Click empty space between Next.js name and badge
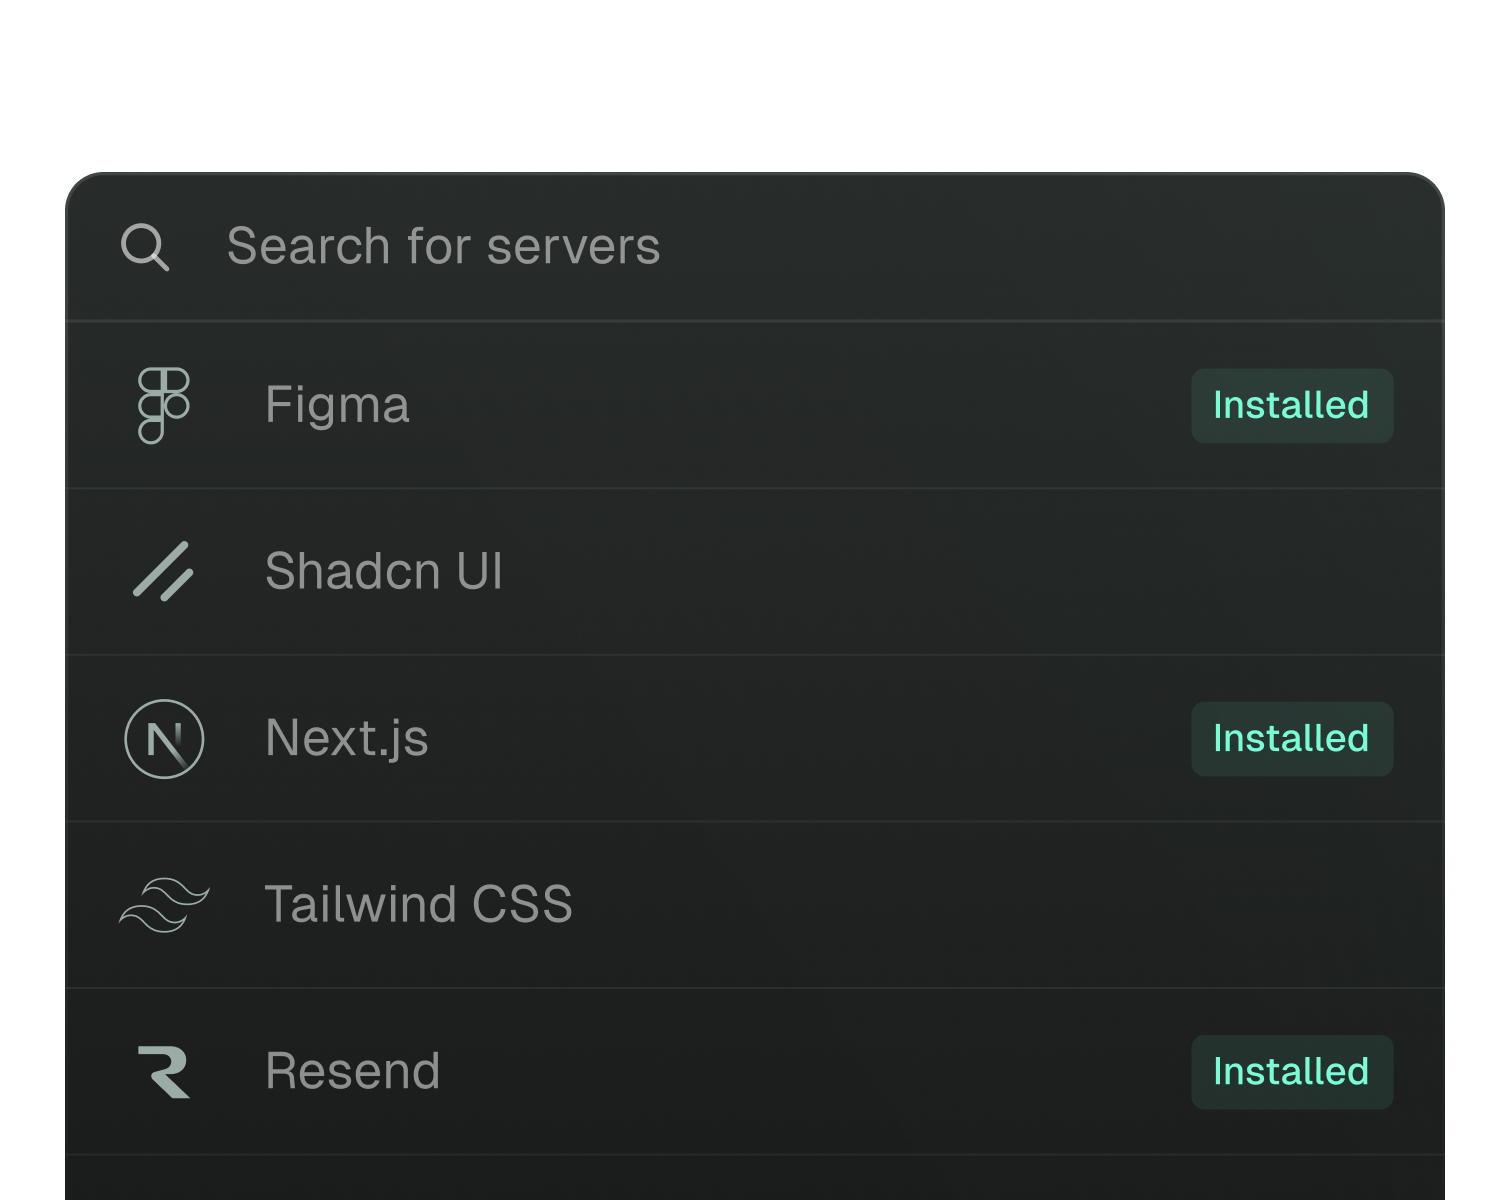Screen dimensions: 1510x1200 800,739
